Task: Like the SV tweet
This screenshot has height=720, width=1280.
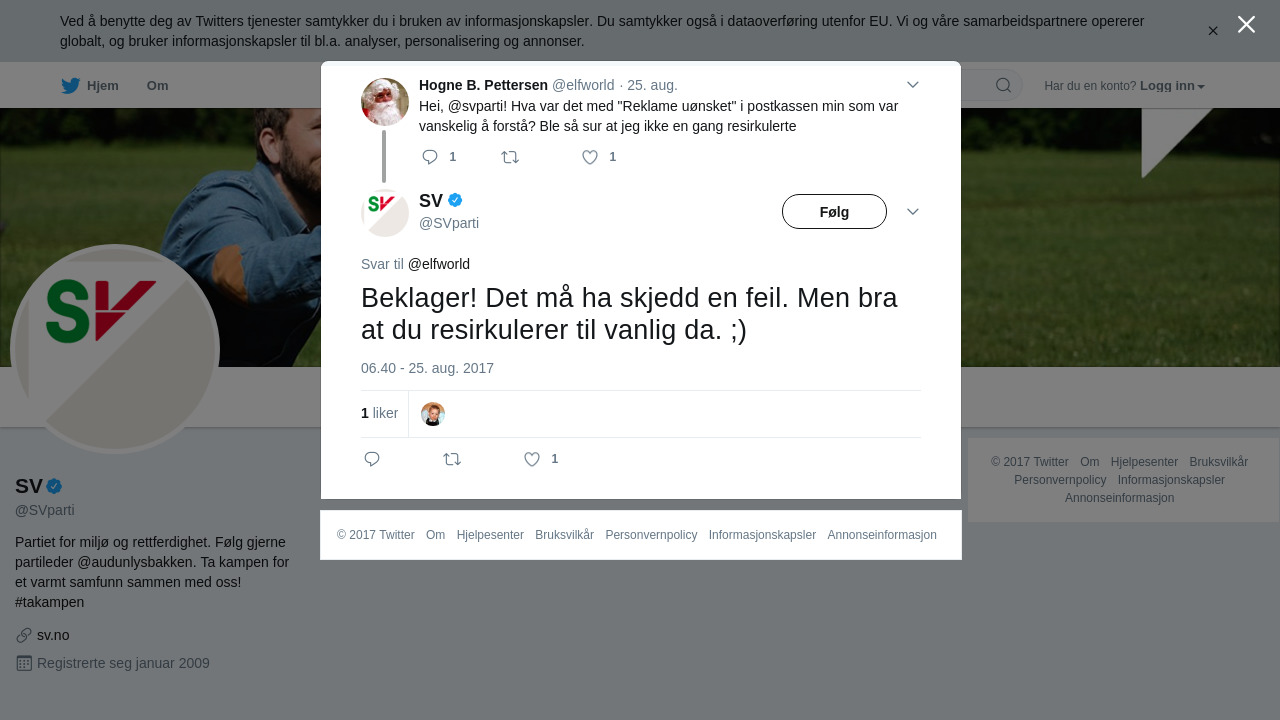Action: click(532, 459)
